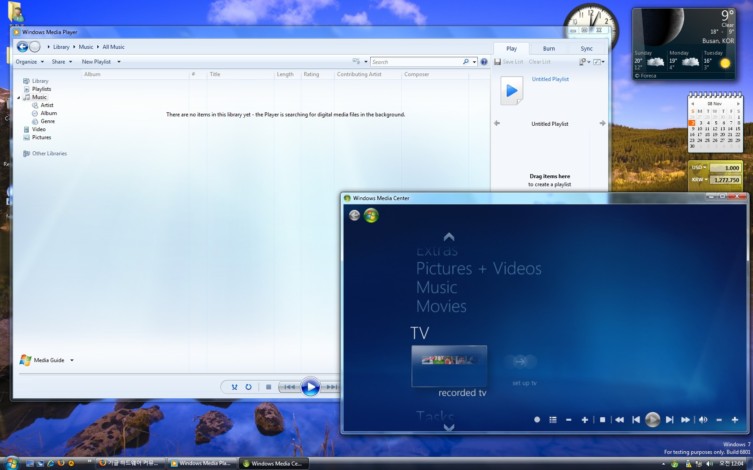Click the set up tv tile
The width and height of the screenshot is (753, 470).
coord(524,370)
